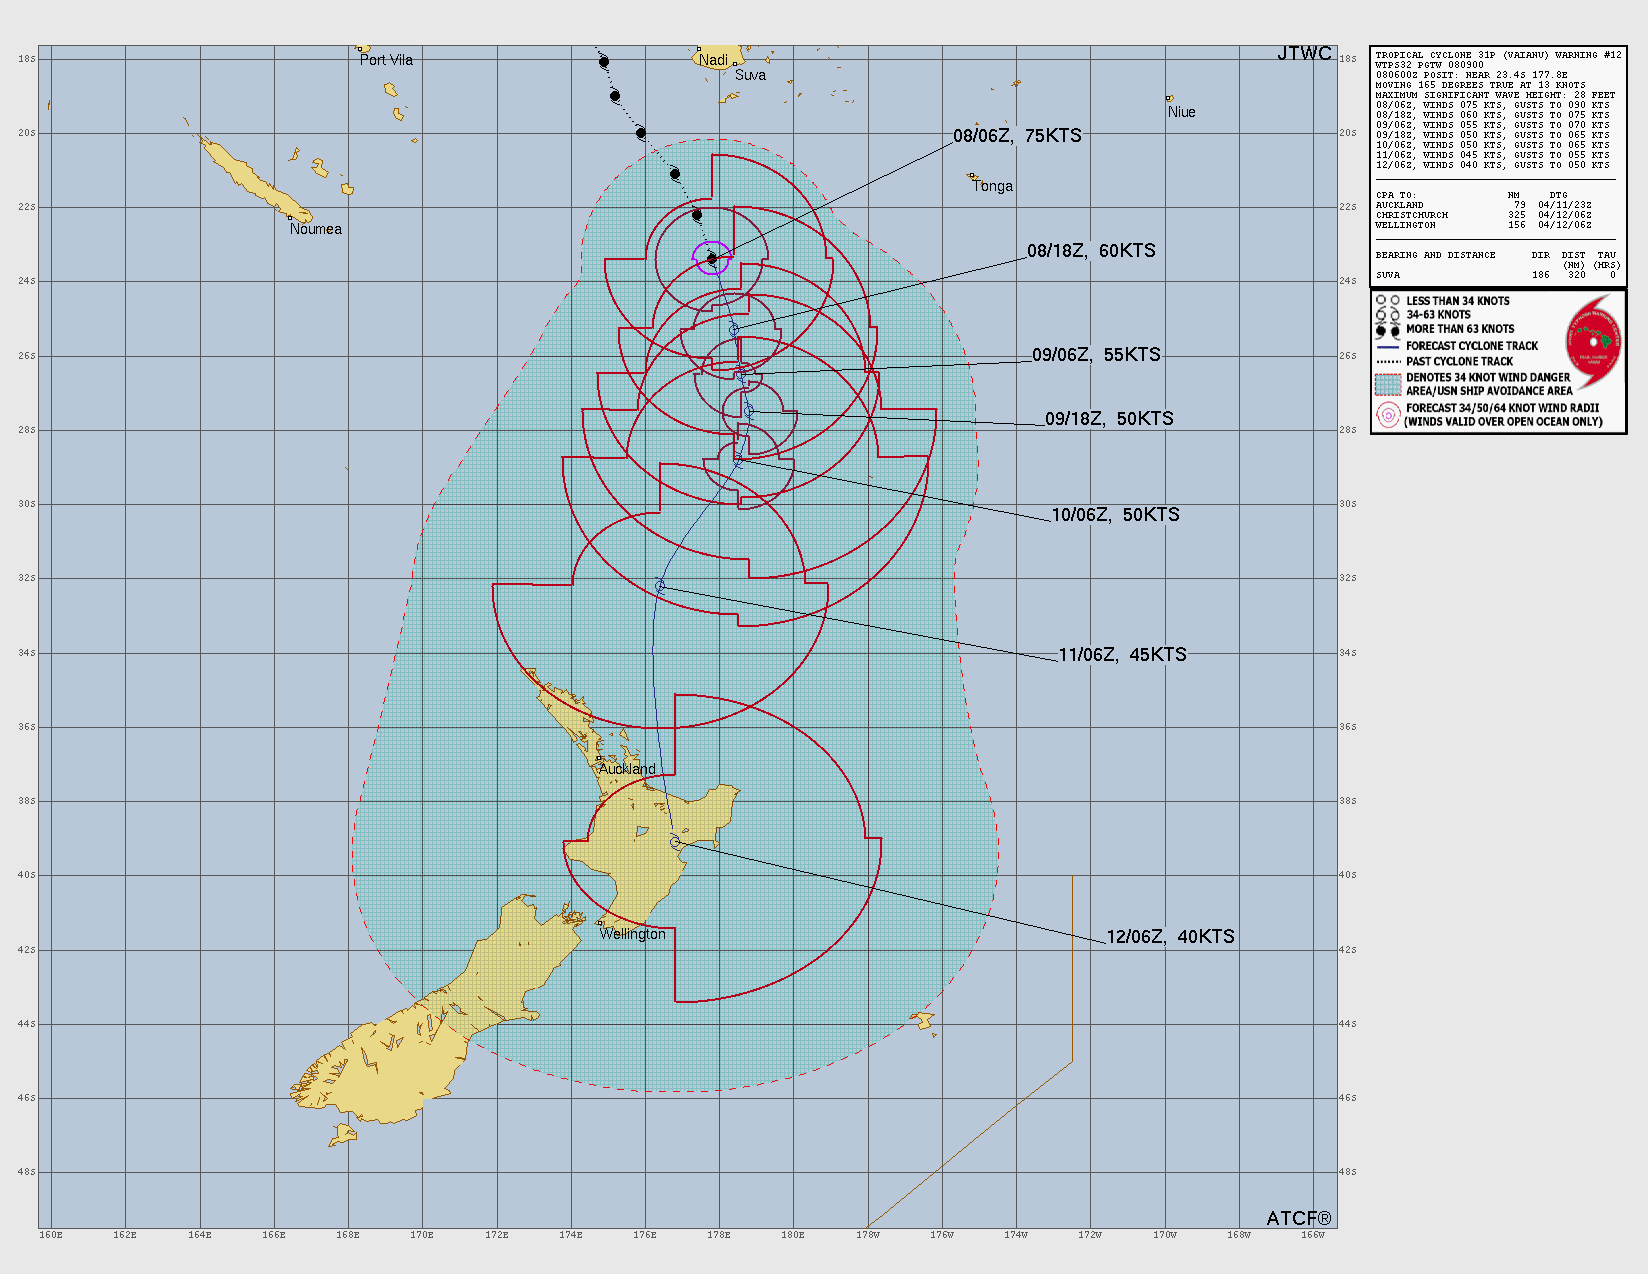Click the 34 knot wind danger area swatch
This screenshot has height=1274, width=1648.
1388,384
